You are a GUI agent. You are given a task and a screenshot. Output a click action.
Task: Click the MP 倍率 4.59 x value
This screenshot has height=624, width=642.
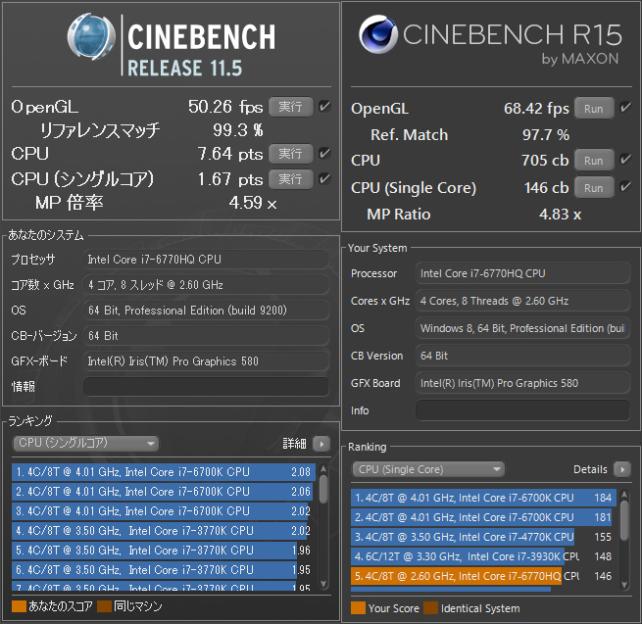[253, 203]
